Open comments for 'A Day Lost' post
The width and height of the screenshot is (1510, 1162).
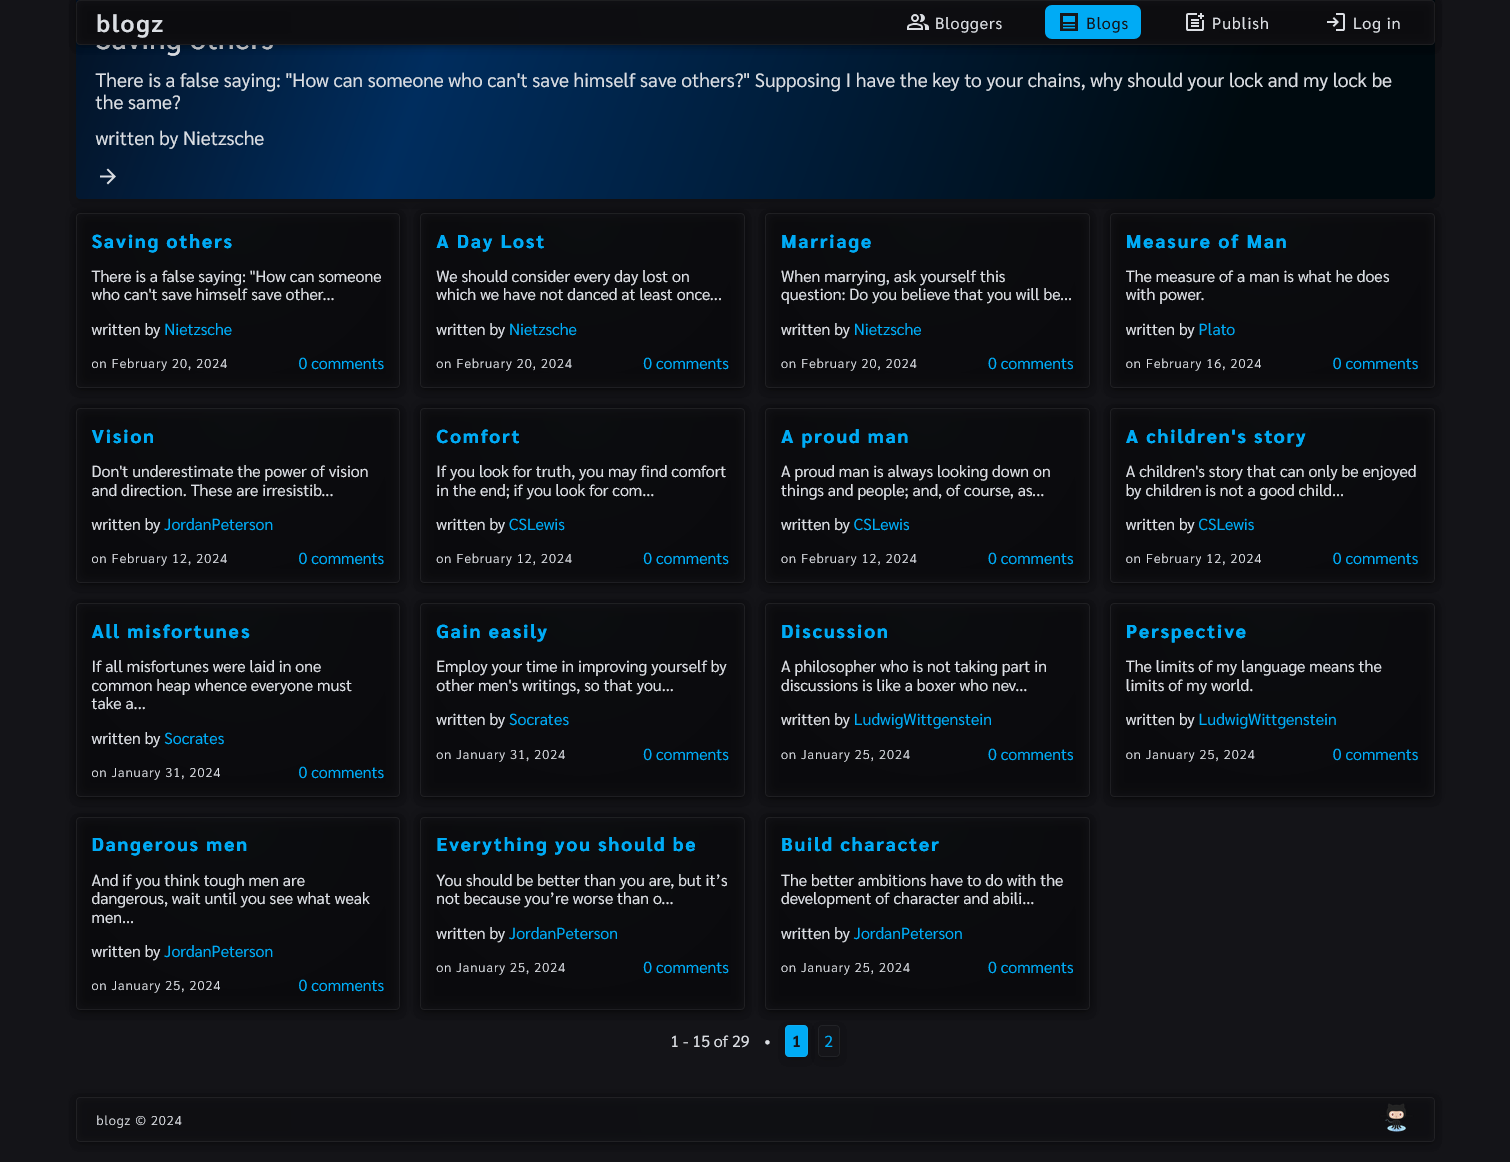[685, 364]
